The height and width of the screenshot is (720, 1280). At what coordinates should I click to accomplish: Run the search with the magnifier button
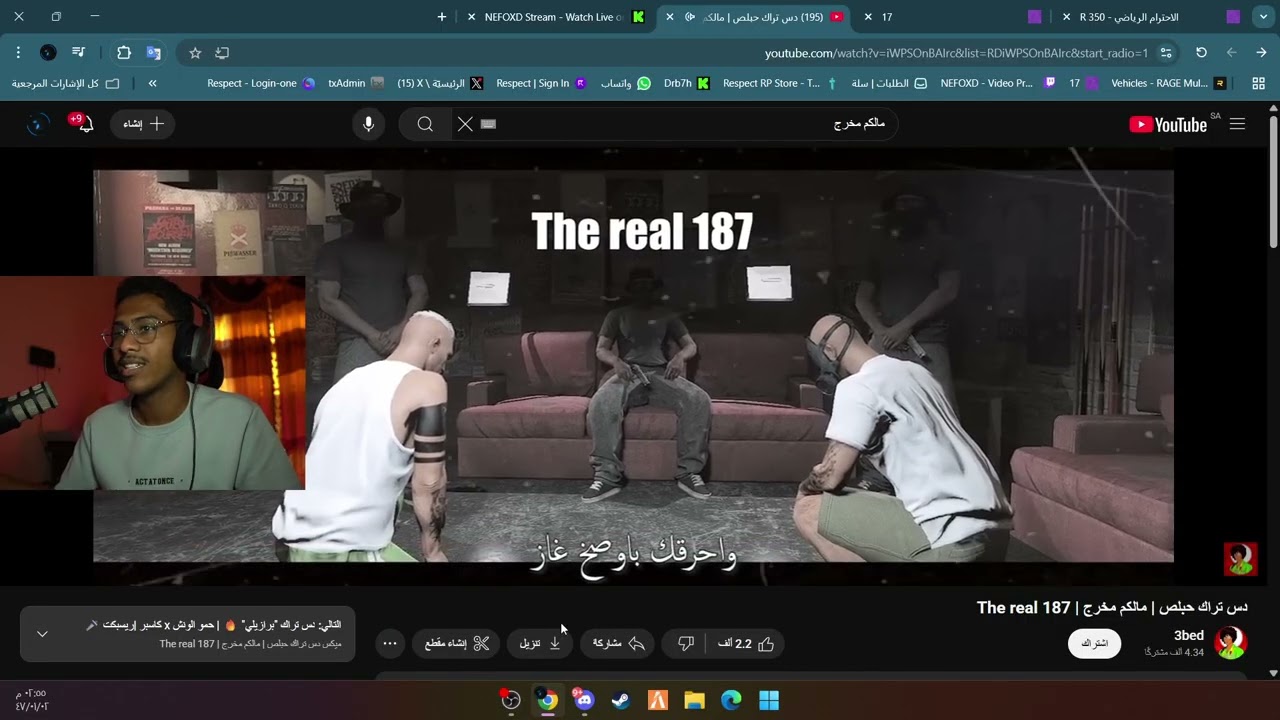(x=425, y=124)
